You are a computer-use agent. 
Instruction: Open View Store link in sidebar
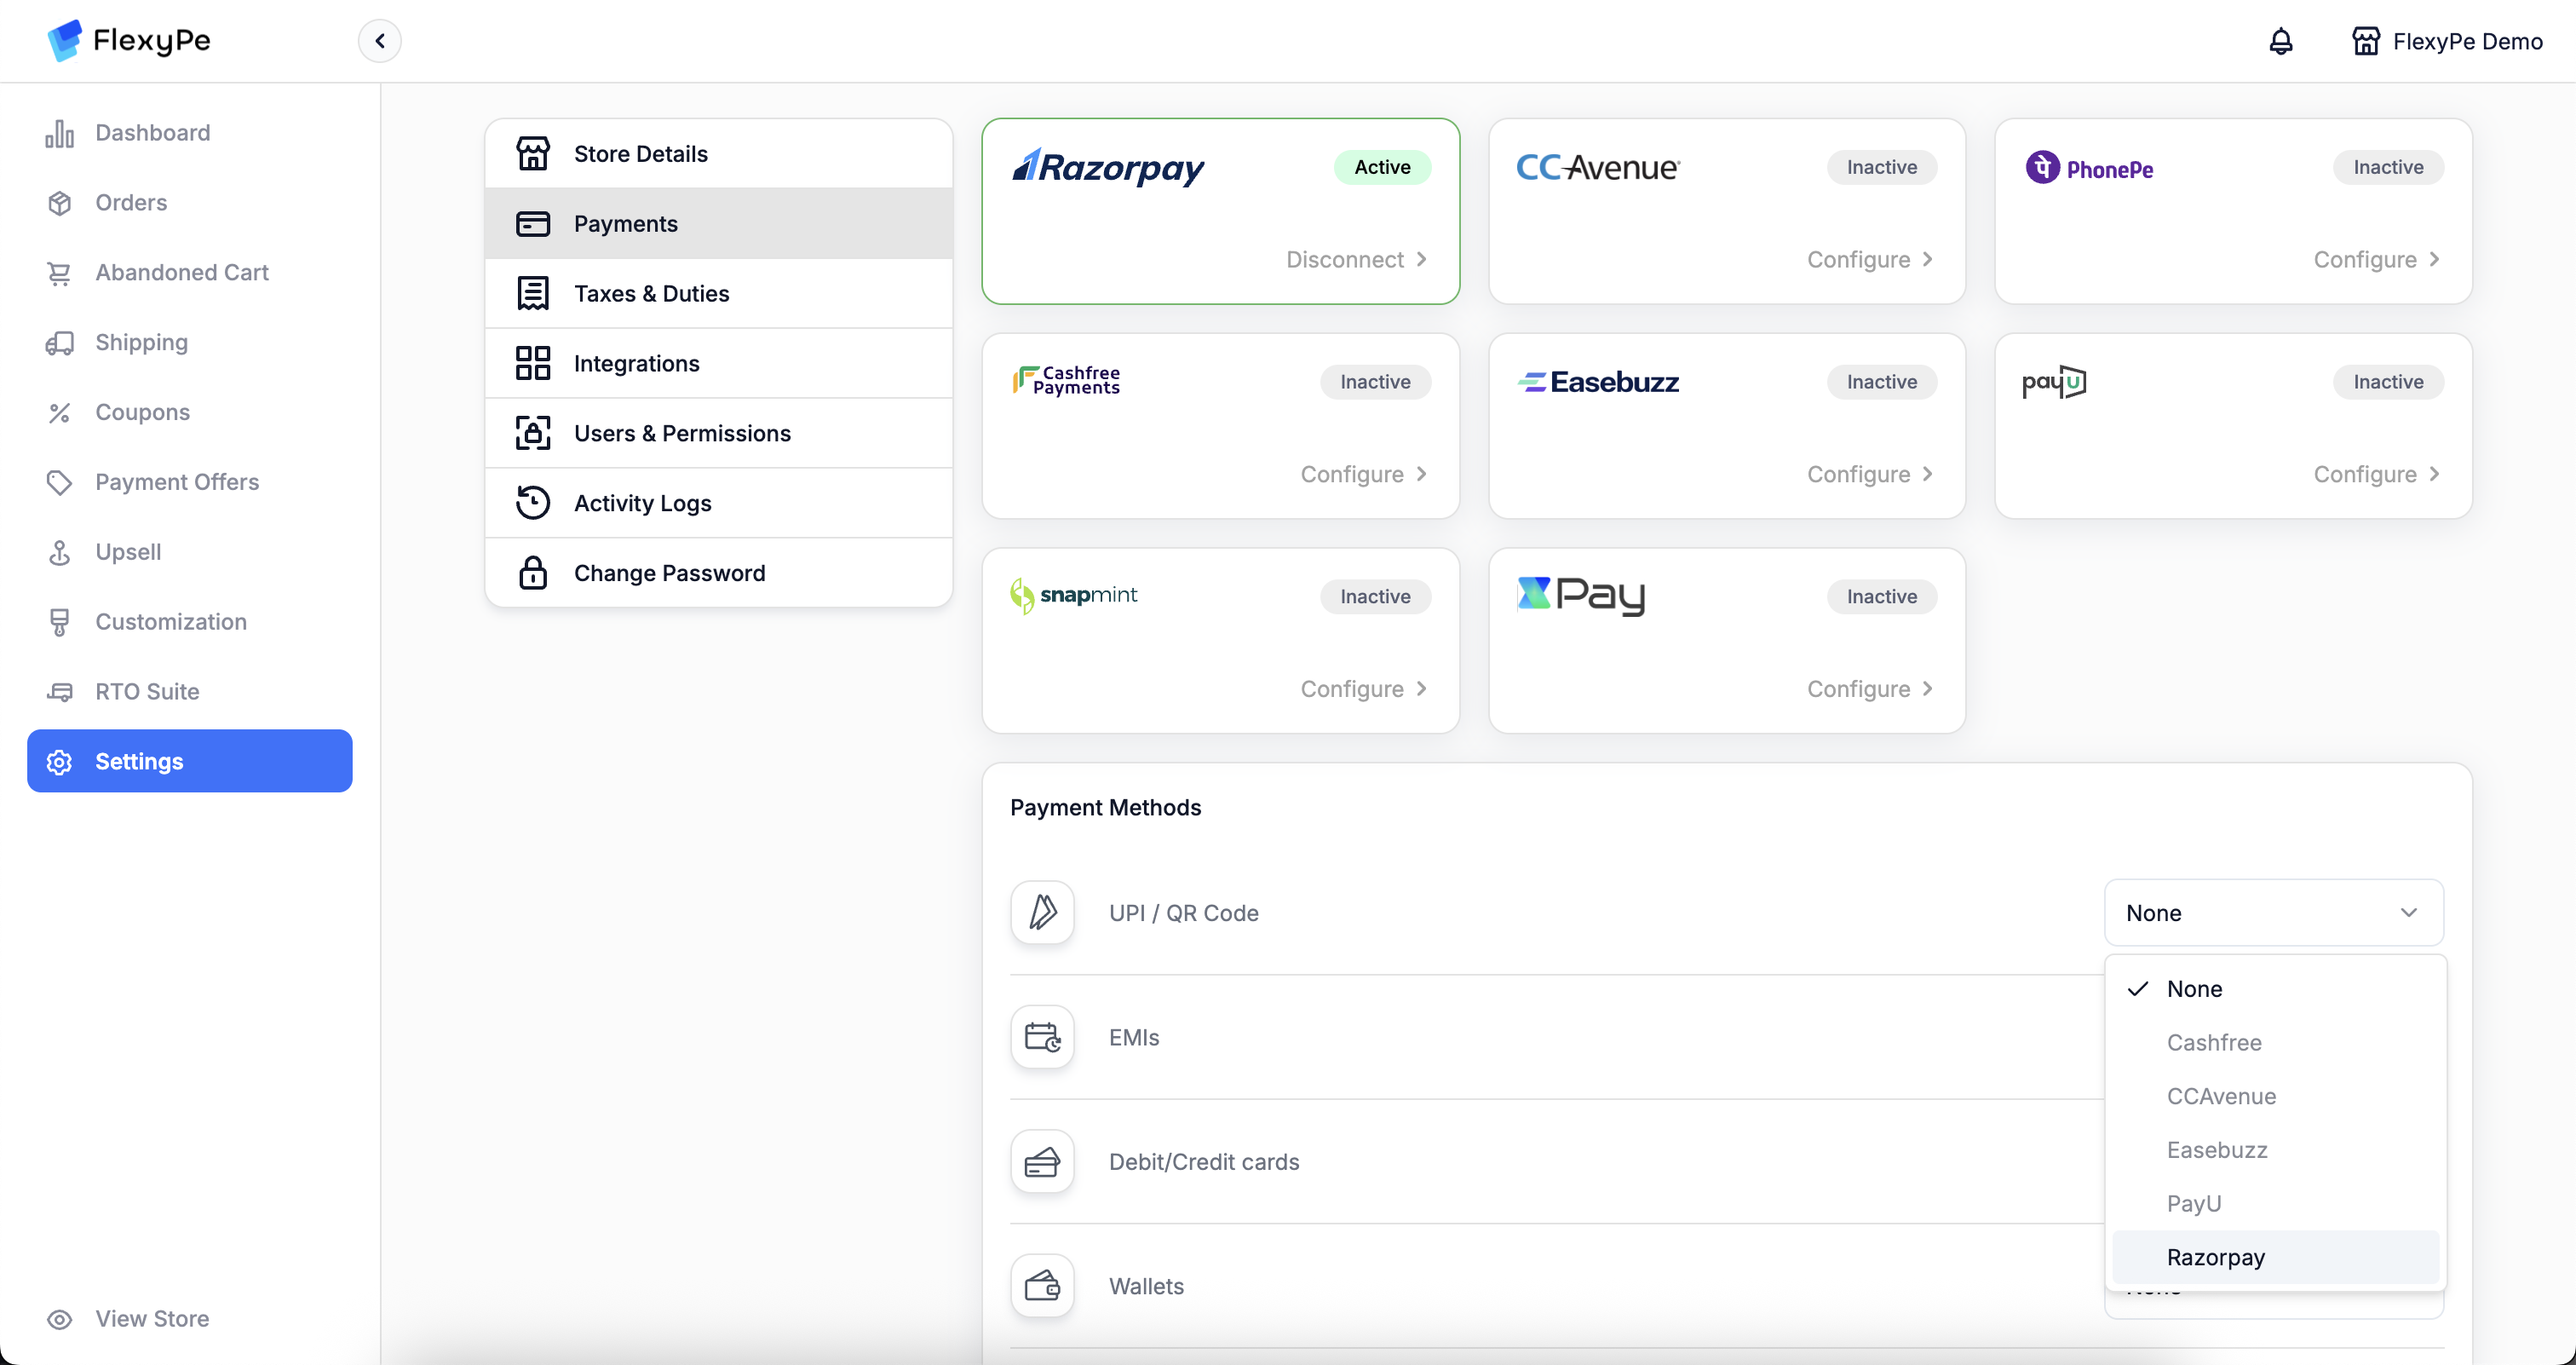152,1318
